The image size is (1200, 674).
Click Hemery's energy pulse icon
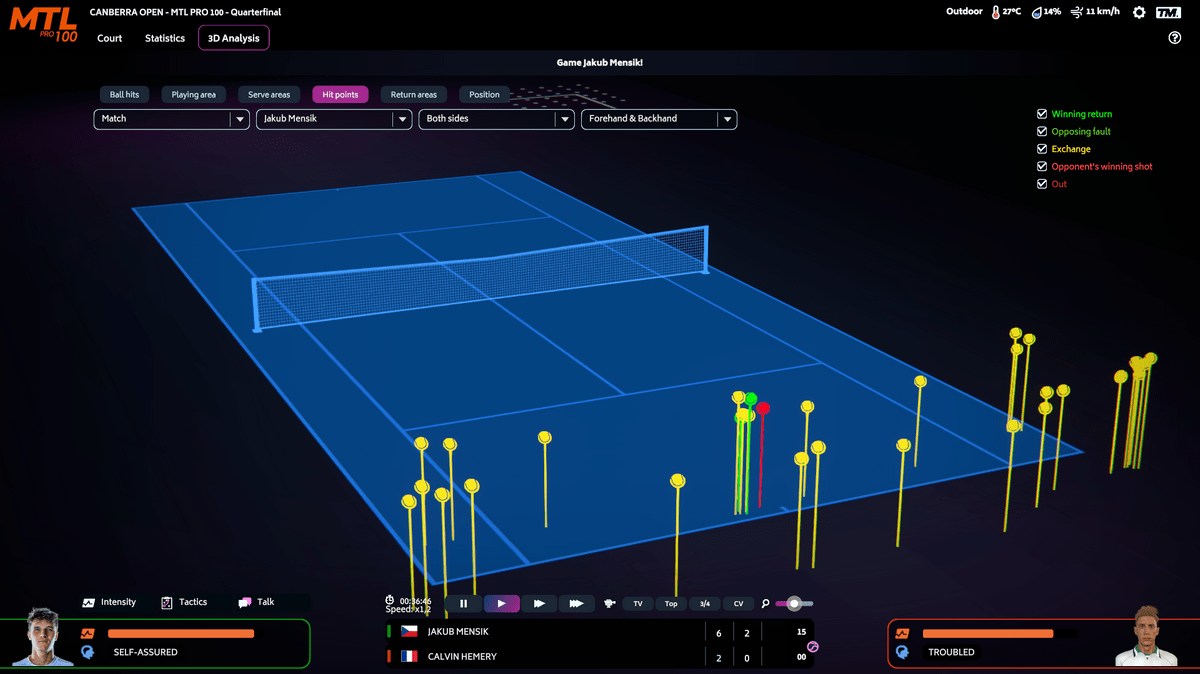click(x=902, y=633)
